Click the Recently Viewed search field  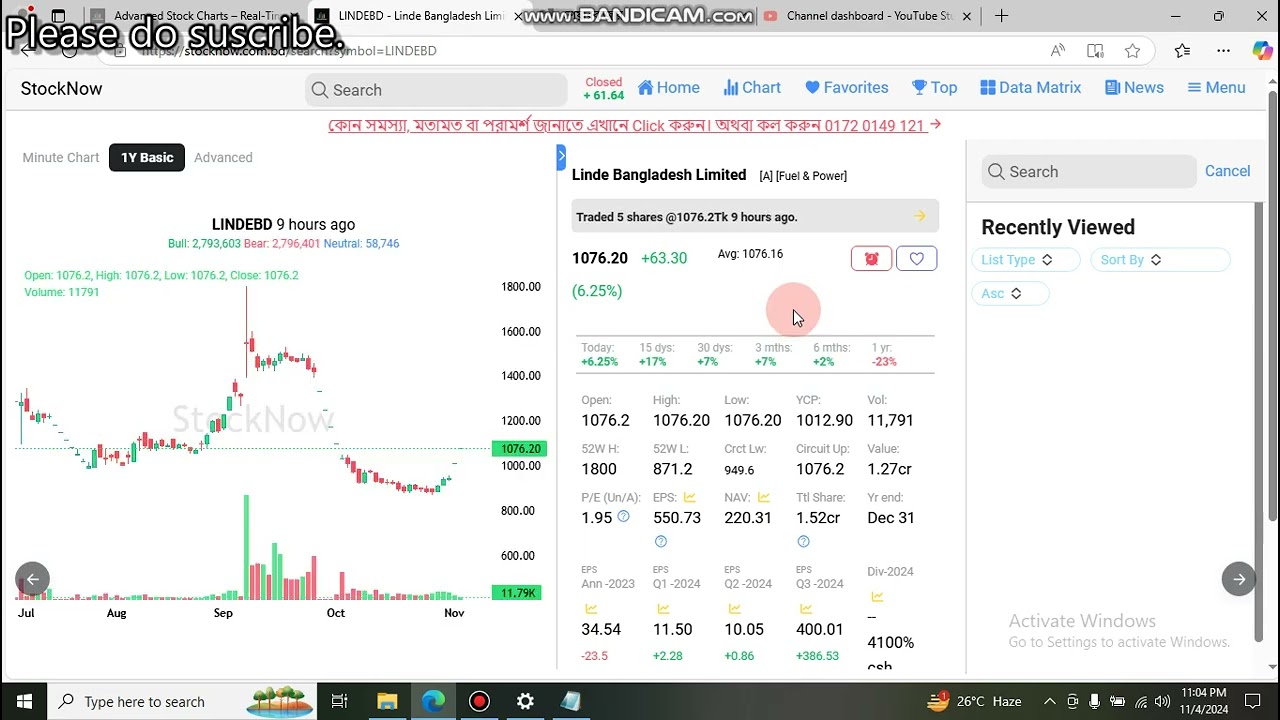tap(1088, 172)
